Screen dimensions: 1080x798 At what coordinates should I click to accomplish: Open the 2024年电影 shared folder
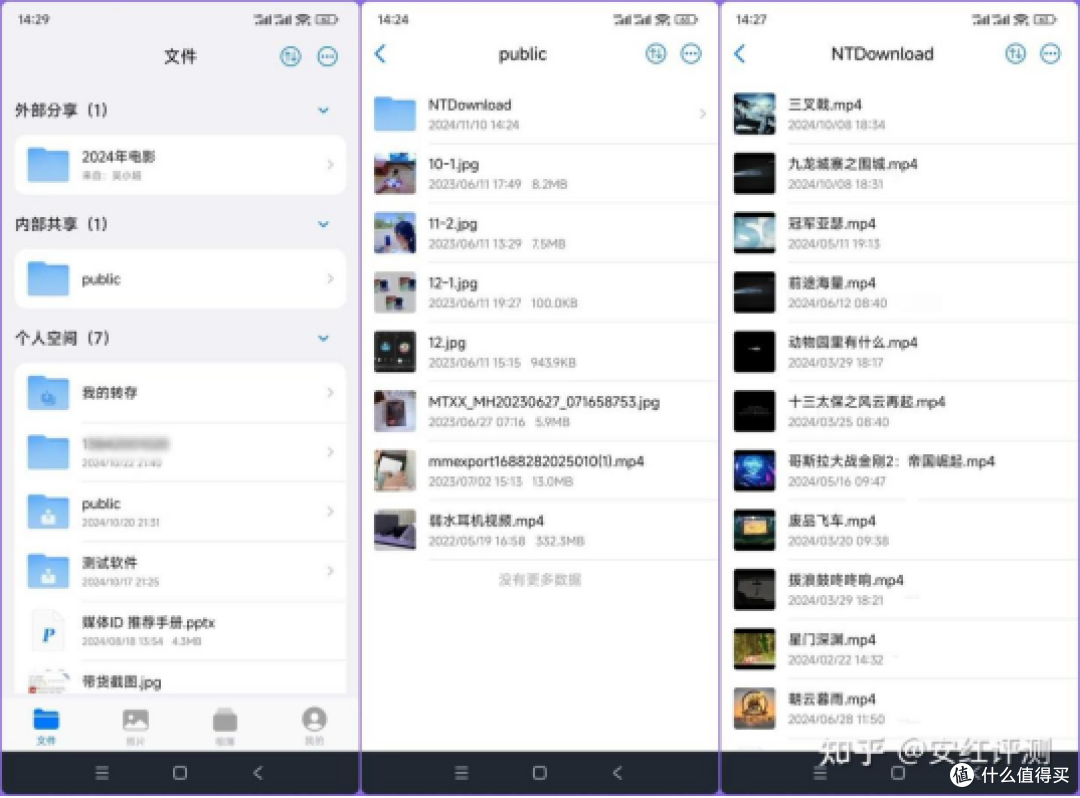(x=180, y=165)
